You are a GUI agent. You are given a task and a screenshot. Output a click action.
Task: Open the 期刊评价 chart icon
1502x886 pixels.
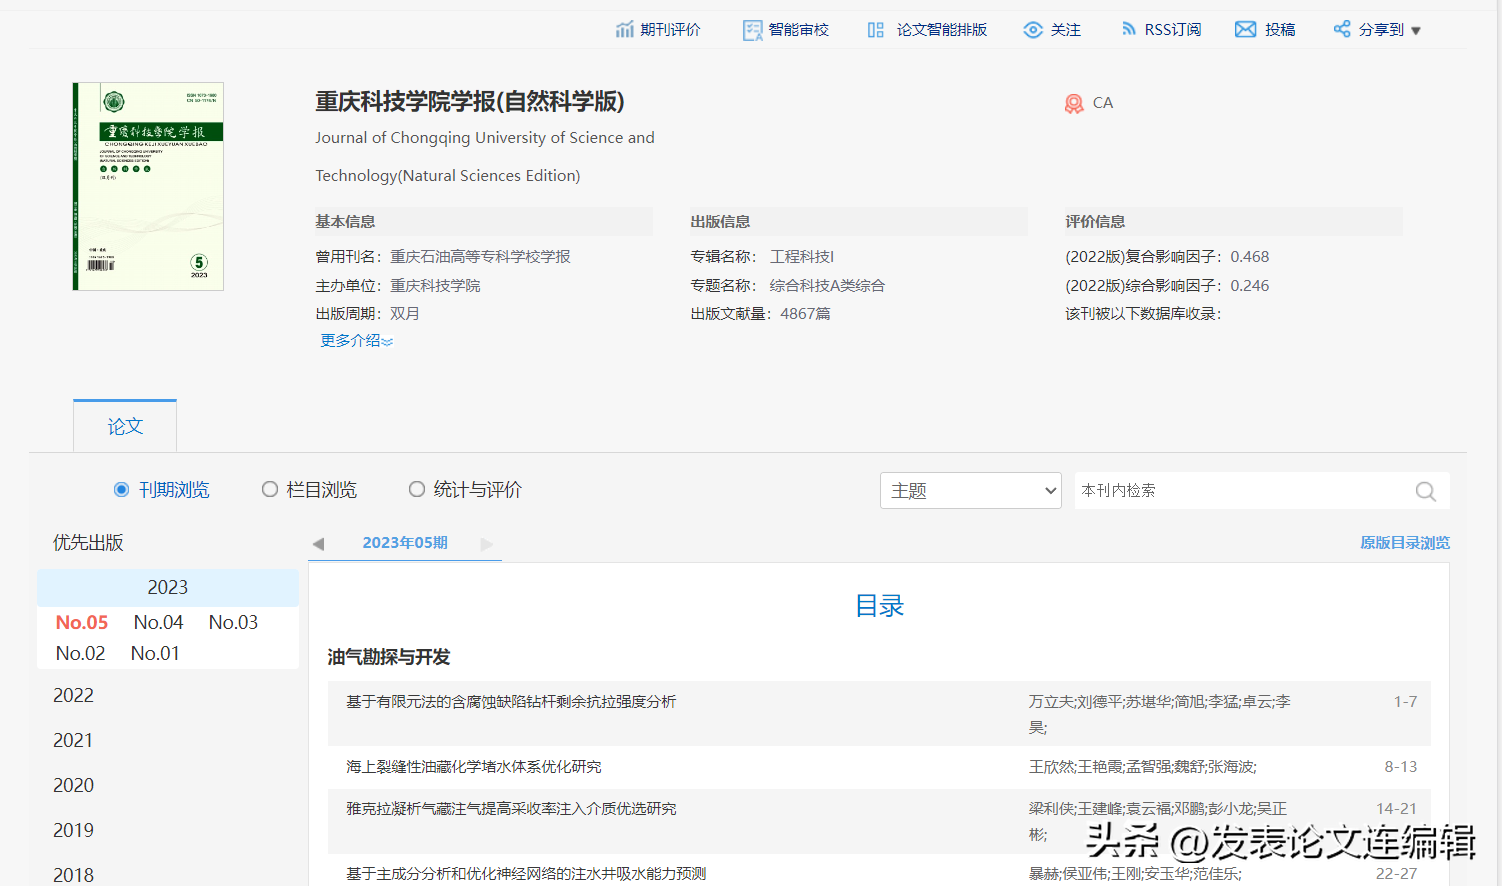pyautogui.click(x=625, y=30)
